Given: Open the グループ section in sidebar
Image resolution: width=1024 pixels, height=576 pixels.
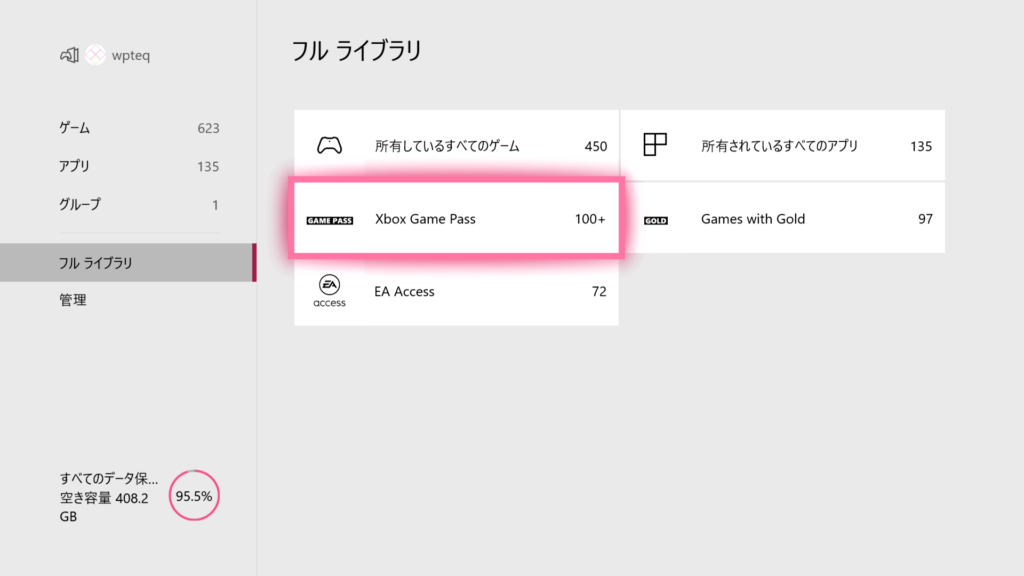Looking at the screenshot, I should pyautogui.click(x=139, y=204).
